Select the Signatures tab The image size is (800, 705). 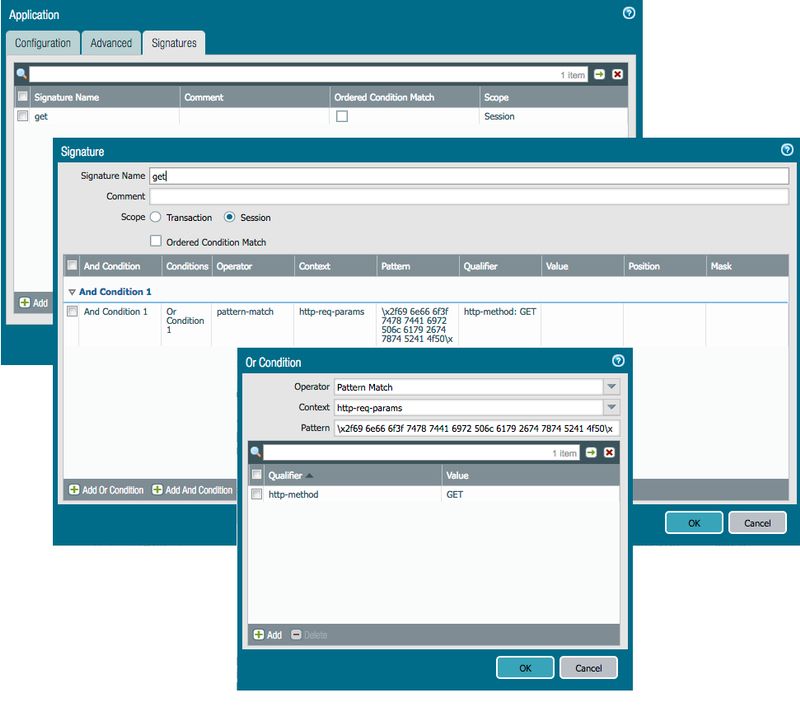point(174,43)
